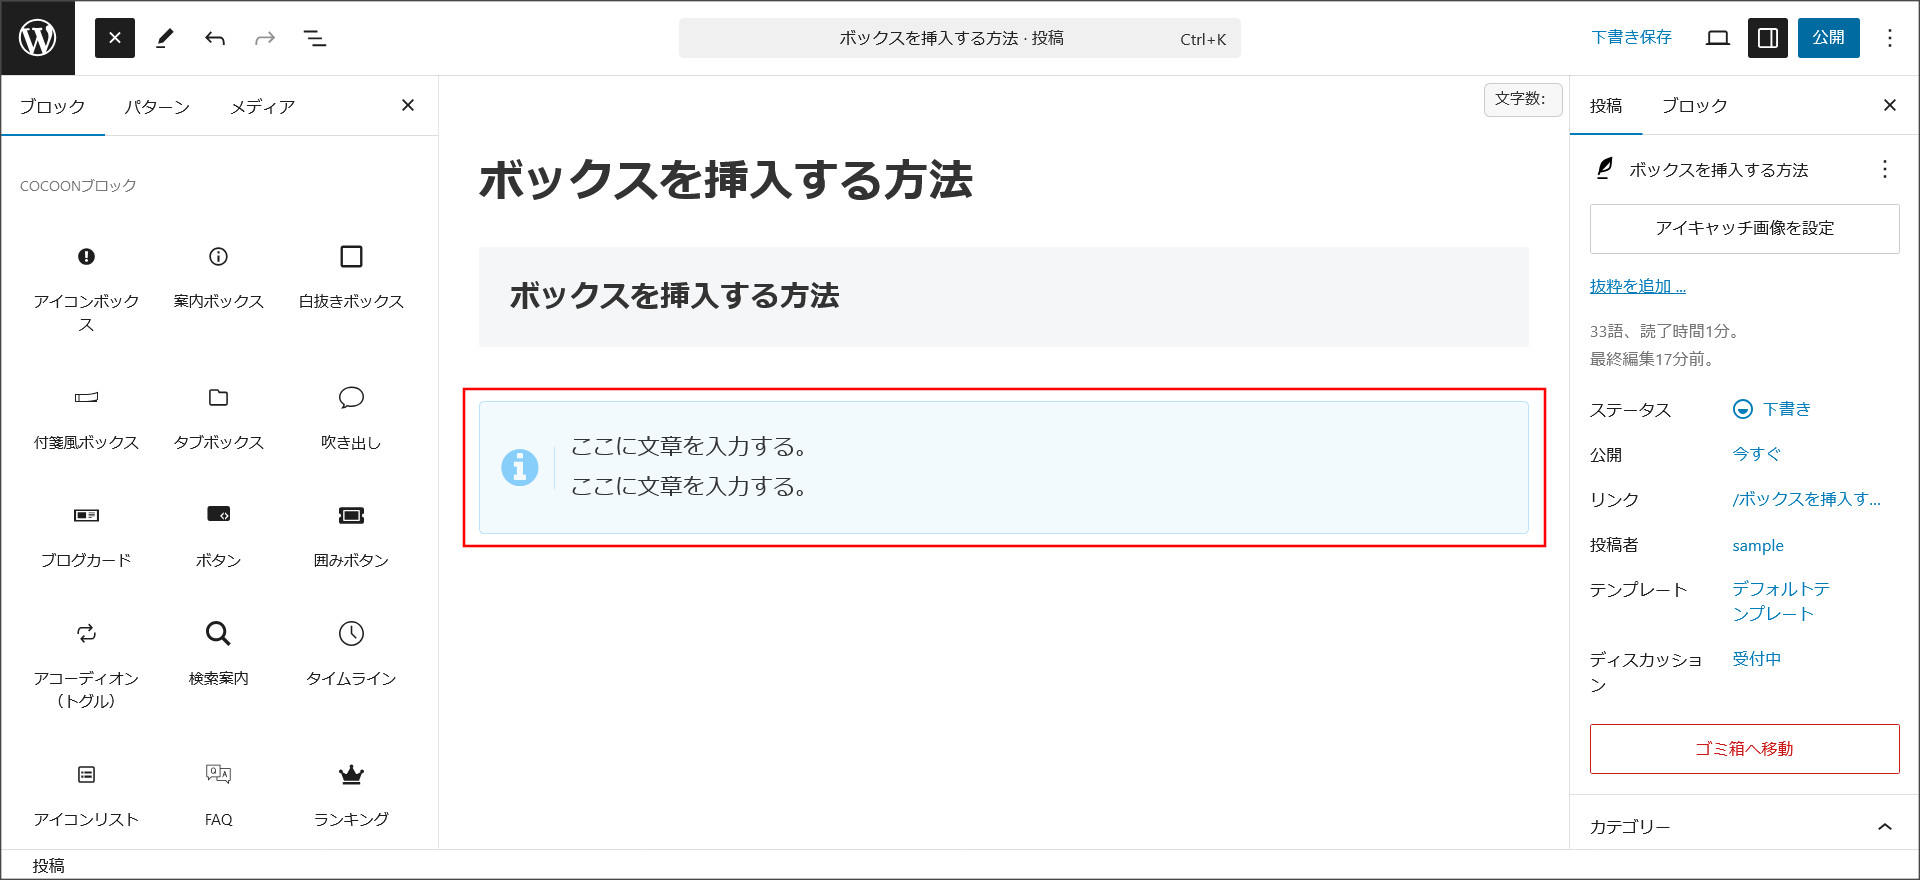
Task: Switch to the right sidebar ブロック tab
Action: [1694, 106]
